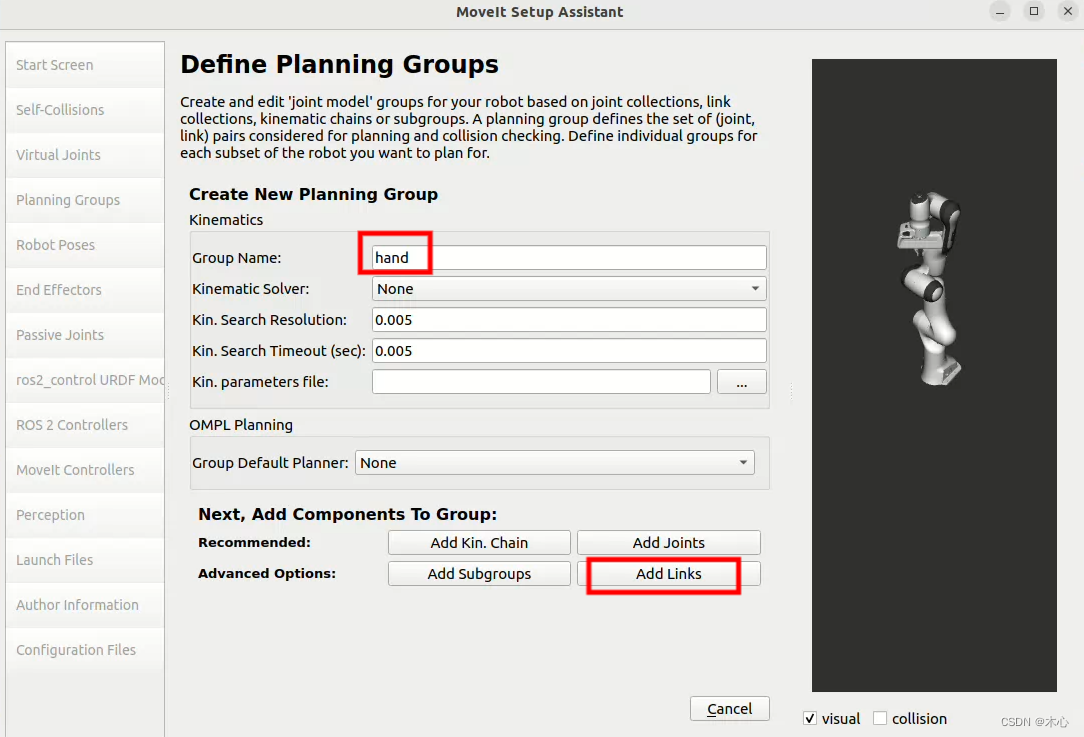Close the MoveIt Setup Assistant window
1084x737 pixels.
[1067, 12]
